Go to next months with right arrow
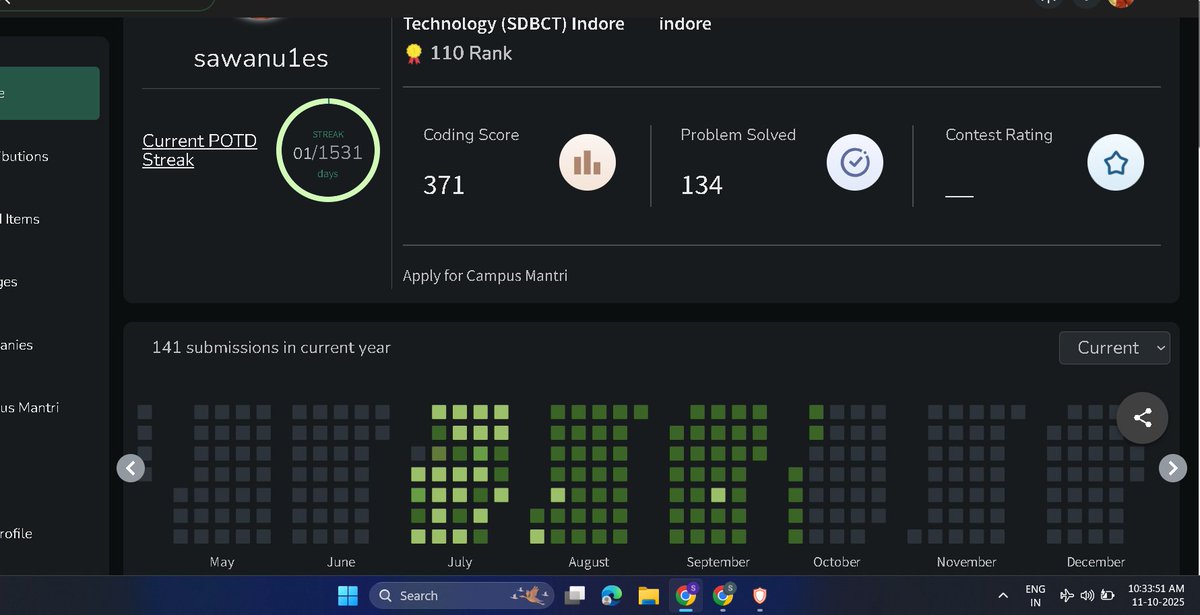 [x=1172, y=467]
